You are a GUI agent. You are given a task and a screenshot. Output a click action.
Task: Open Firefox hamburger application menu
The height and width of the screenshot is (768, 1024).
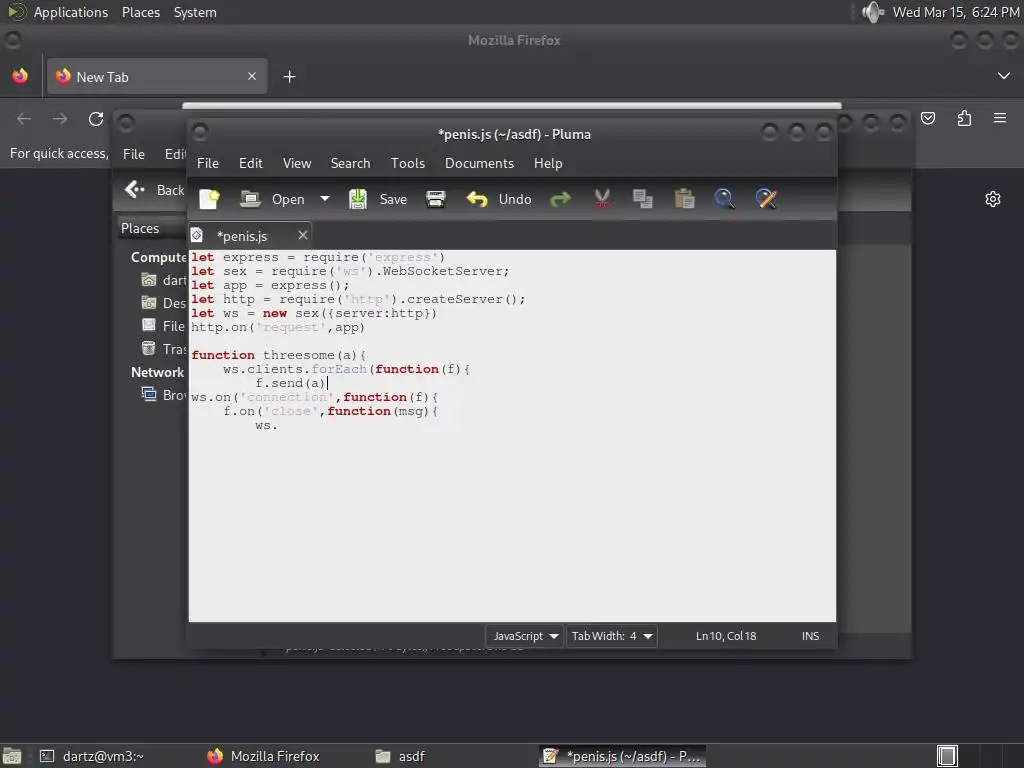click(1000, 118)
